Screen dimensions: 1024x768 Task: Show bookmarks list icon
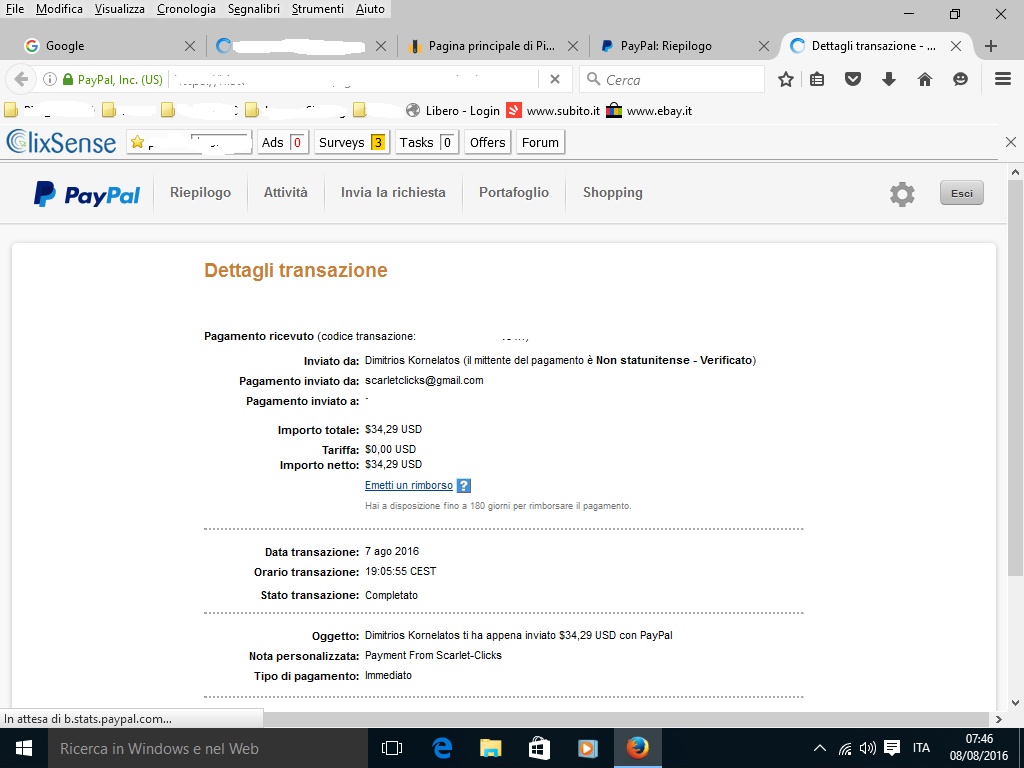click(x=817, y=80)
